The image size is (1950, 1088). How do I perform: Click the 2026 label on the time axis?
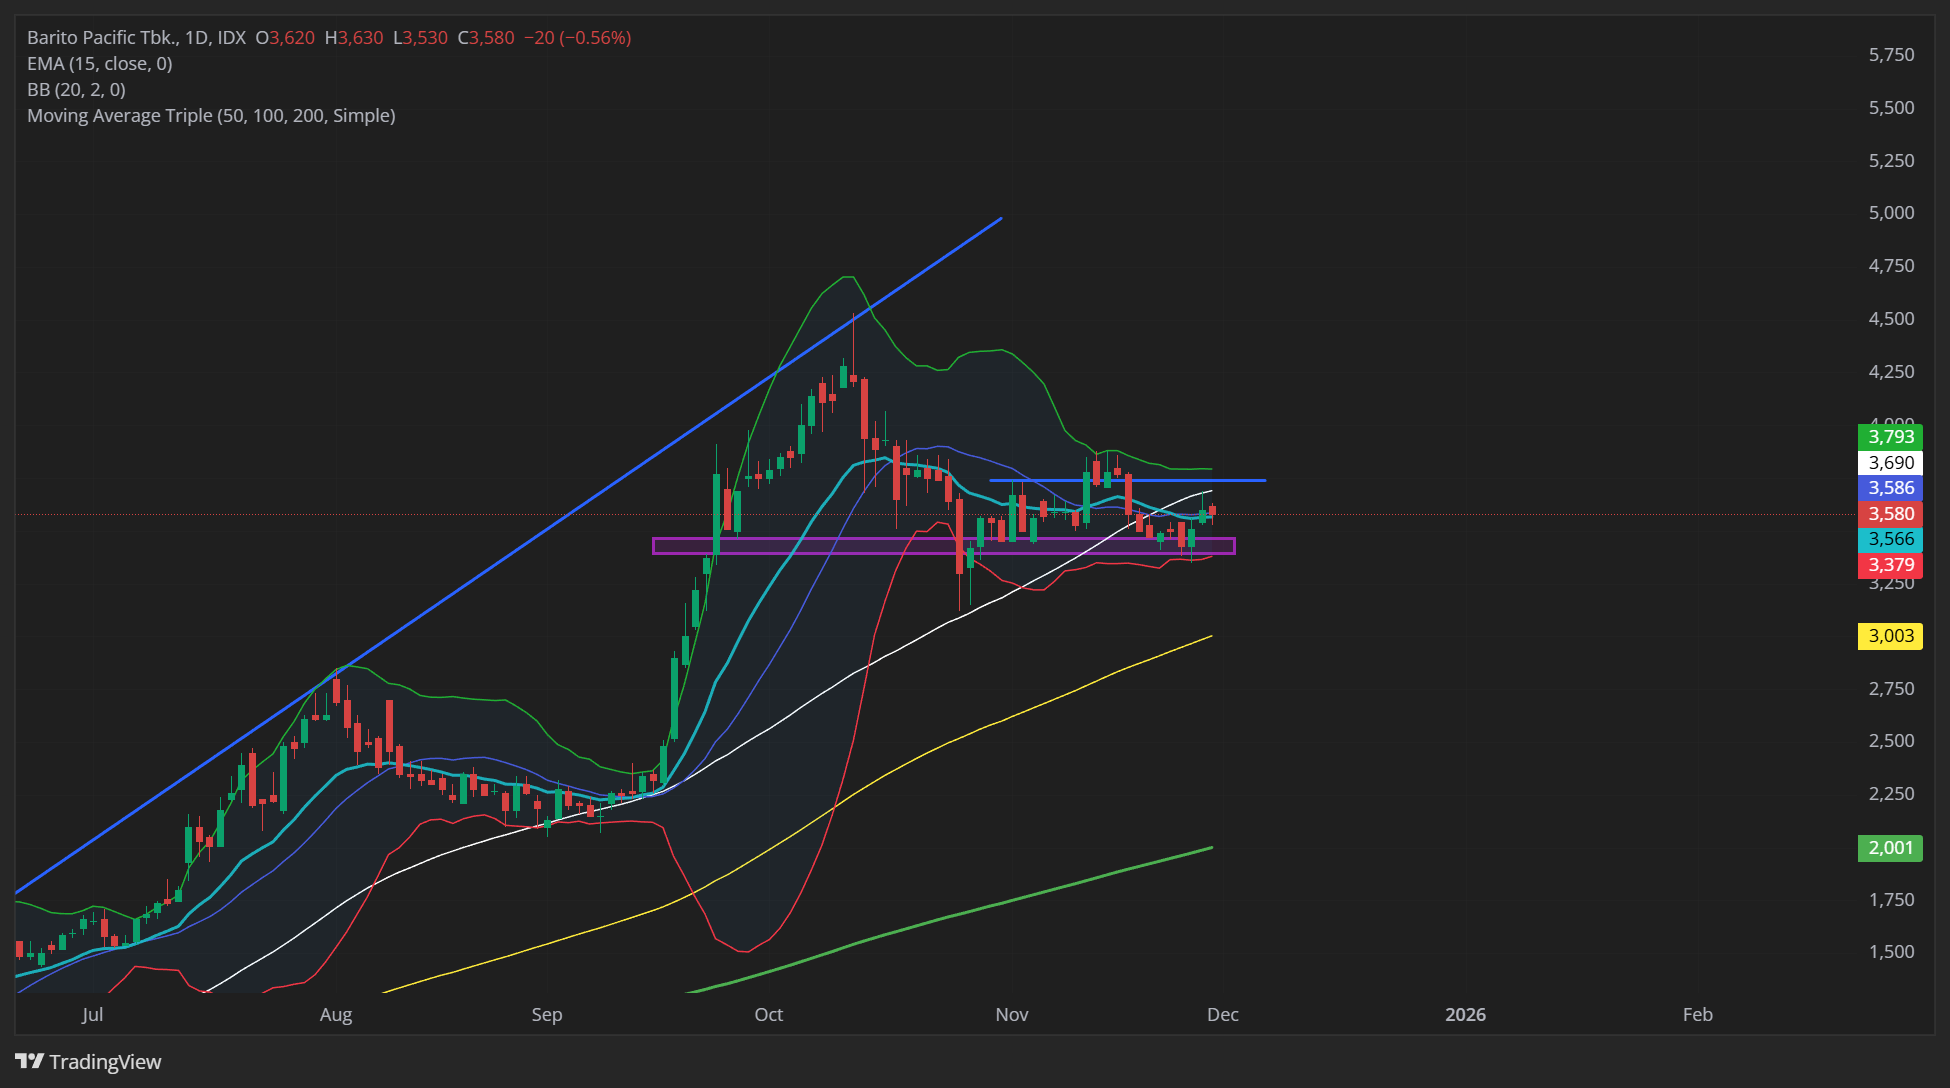point(1465,1015)
